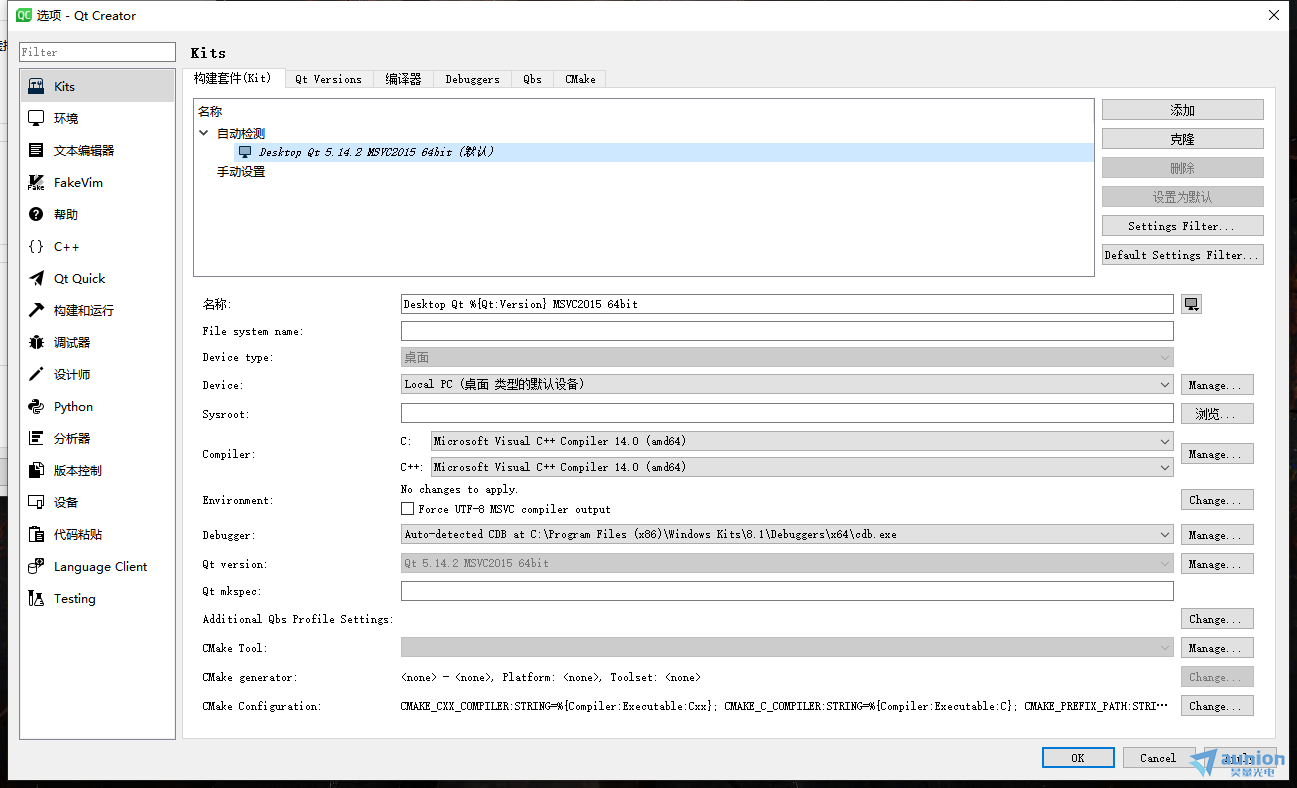Open the 分析器 settings category
This screenshot has height=788, width=1297.
(x=97, y=438)
